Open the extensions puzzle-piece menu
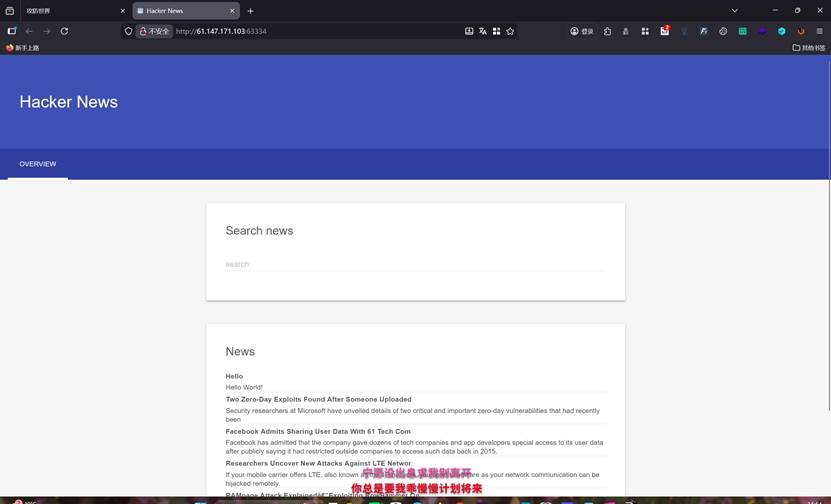Image resolution: width=831 pixels, height=504 pixels. [x=607, y=31]
